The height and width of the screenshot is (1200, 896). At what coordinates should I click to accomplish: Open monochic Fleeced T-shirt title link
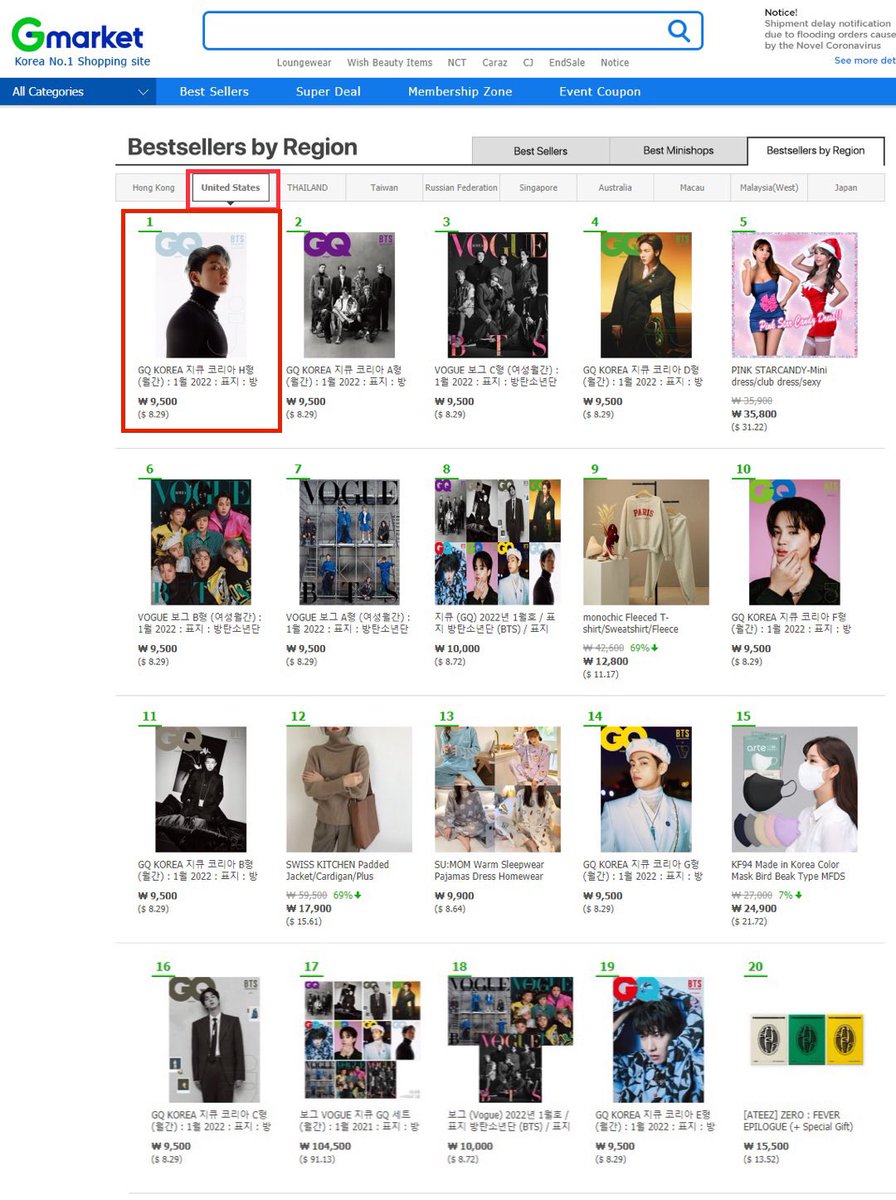click(631, 623)
